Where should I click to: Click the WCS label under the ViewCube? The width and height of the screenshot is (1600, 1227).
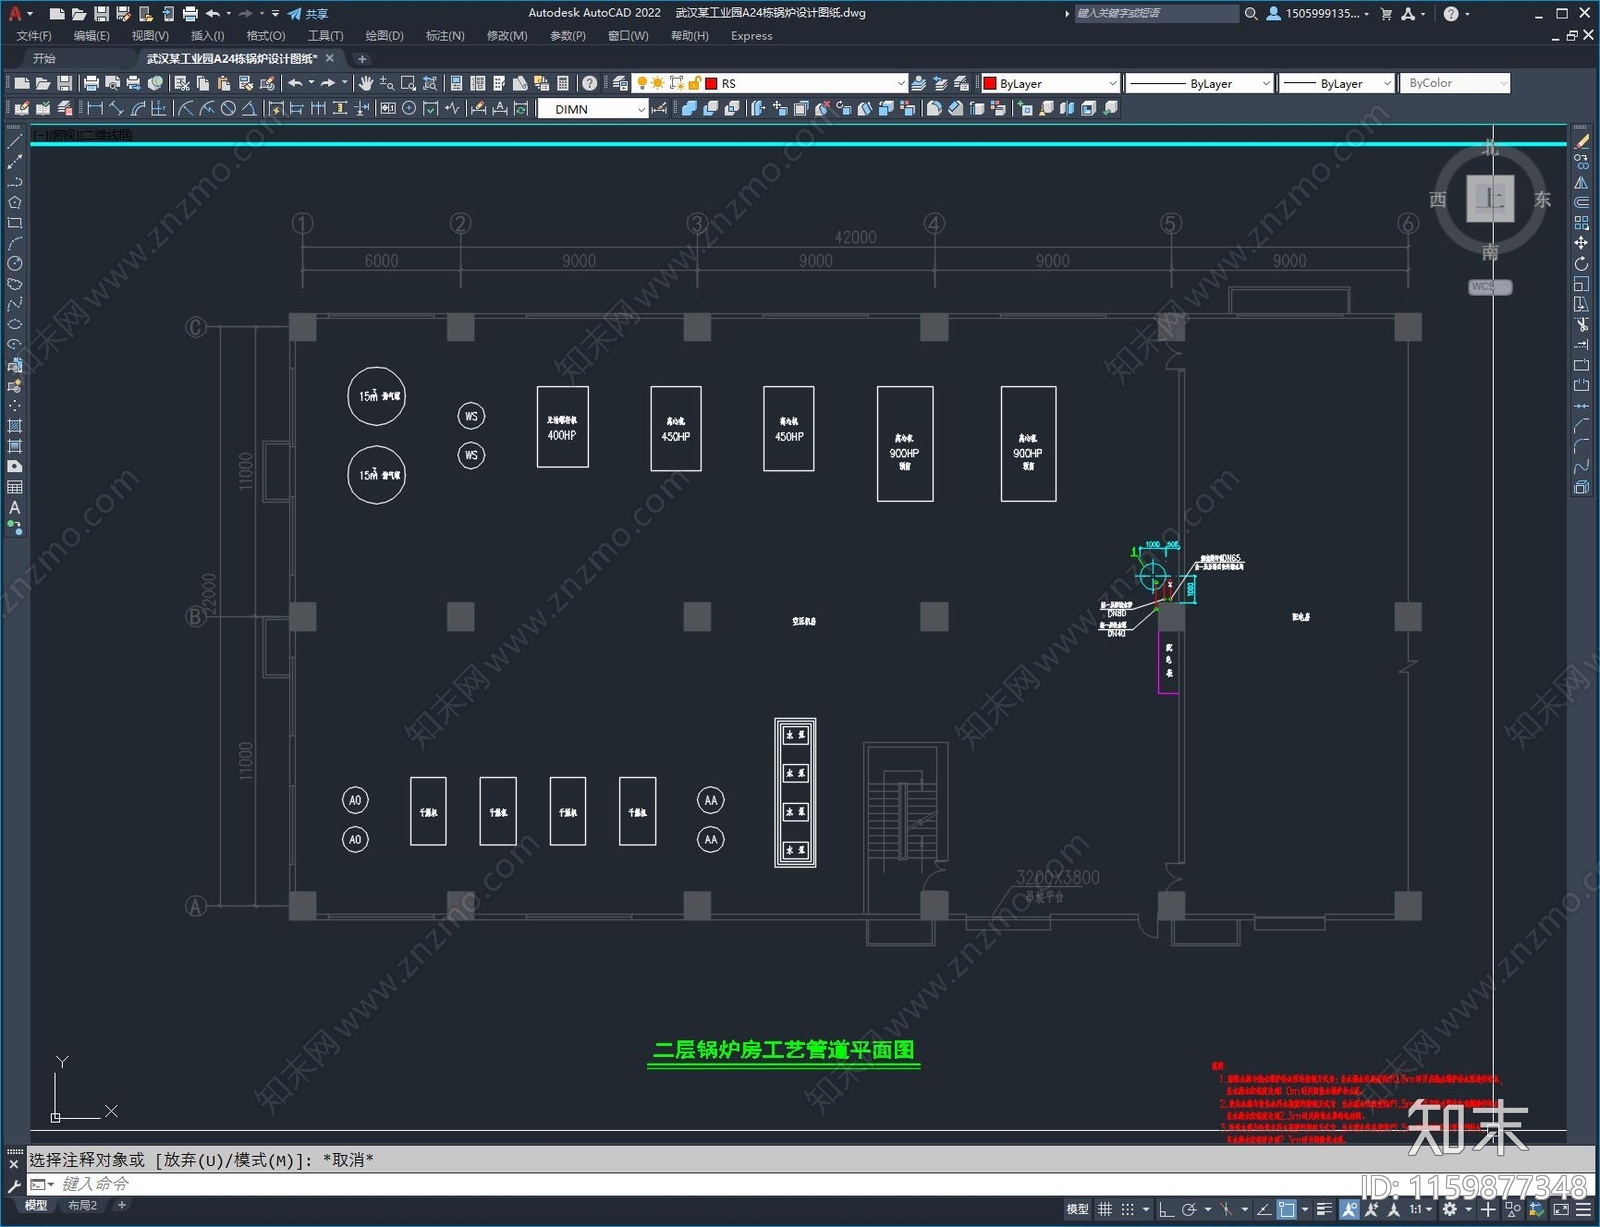(x=1489, y=287)
